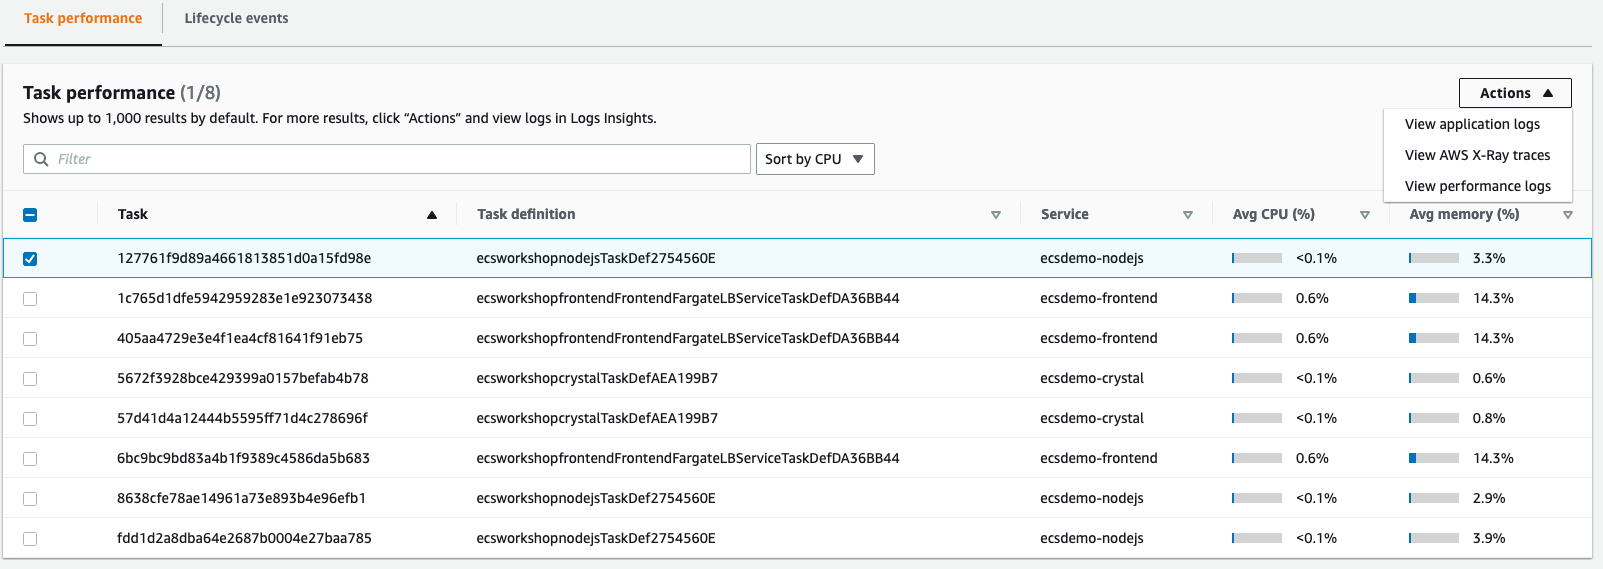Click CPU bar for task 8638cfe78ae1

pyautogui.click(x=1257, y=498)
